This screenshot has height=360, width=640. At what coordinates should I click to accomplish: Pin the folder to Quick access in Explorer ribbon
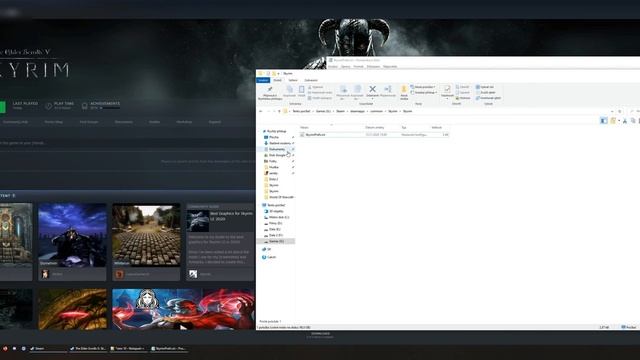[270, 93]
